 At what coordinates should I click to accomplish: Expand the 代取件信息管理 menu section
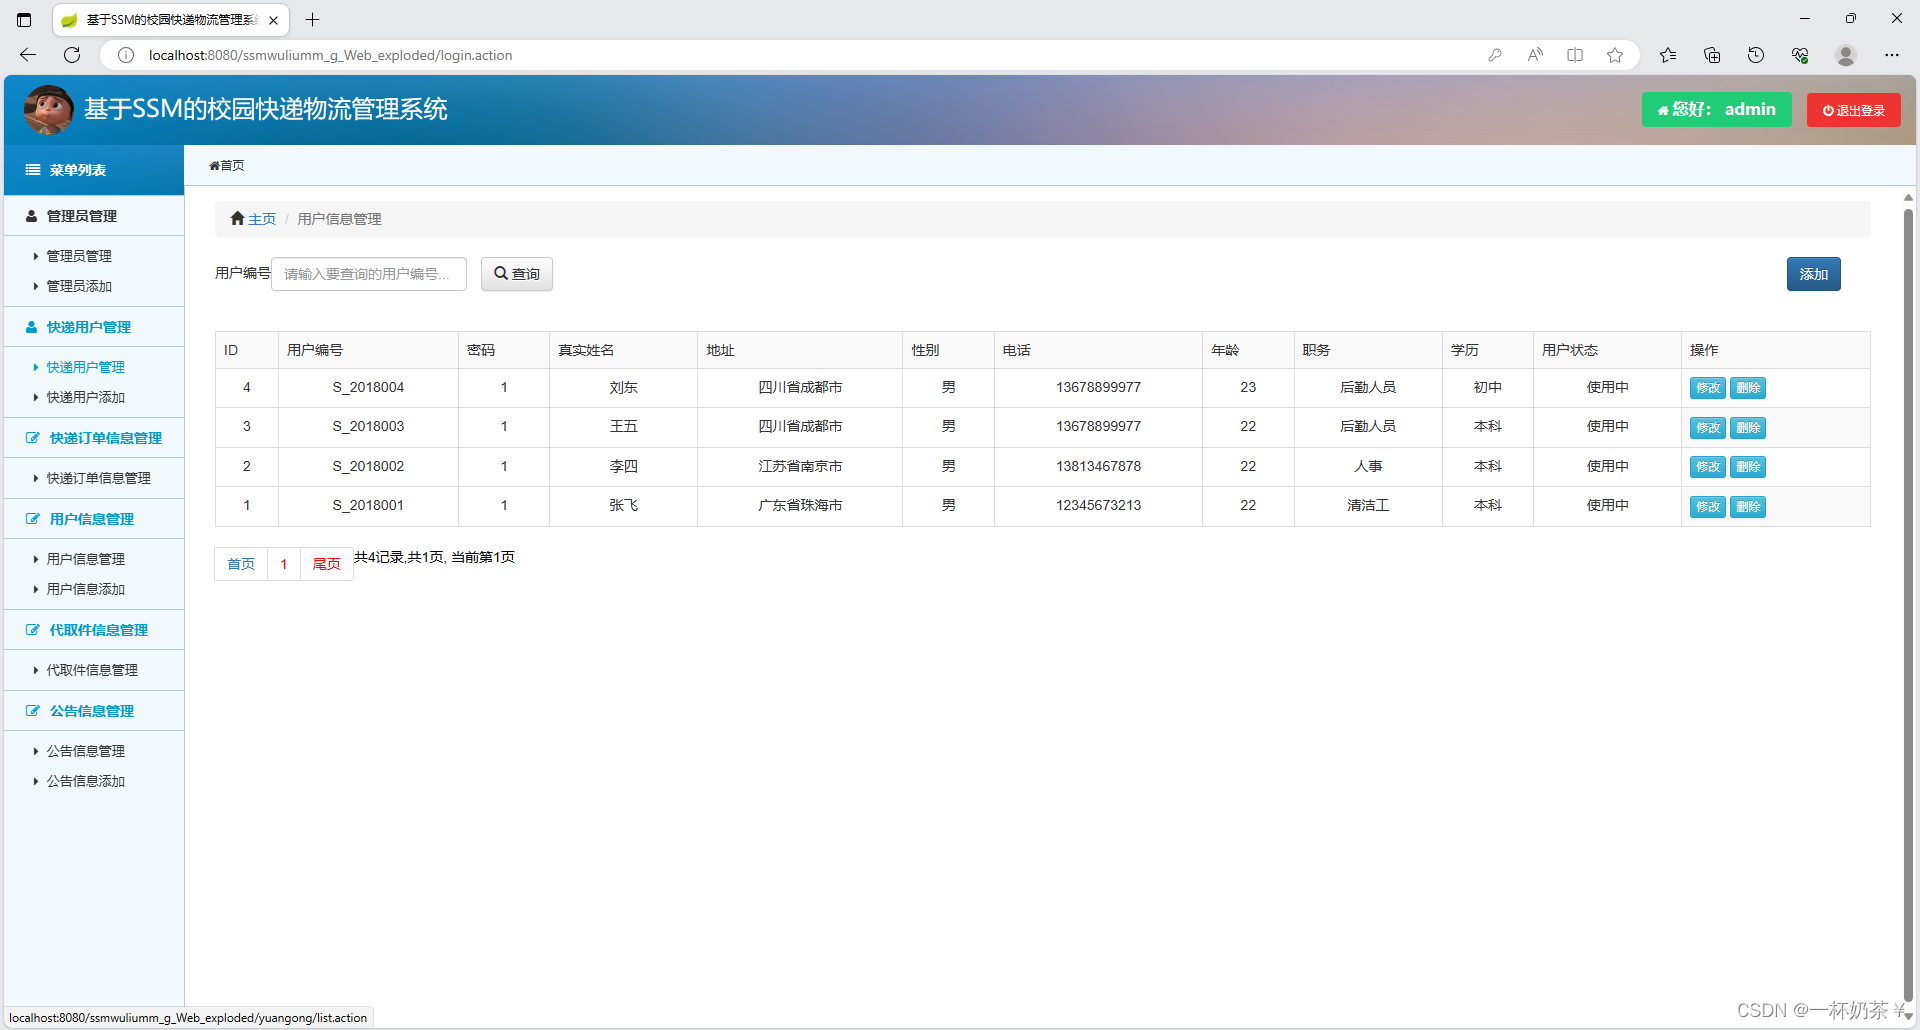94,630
